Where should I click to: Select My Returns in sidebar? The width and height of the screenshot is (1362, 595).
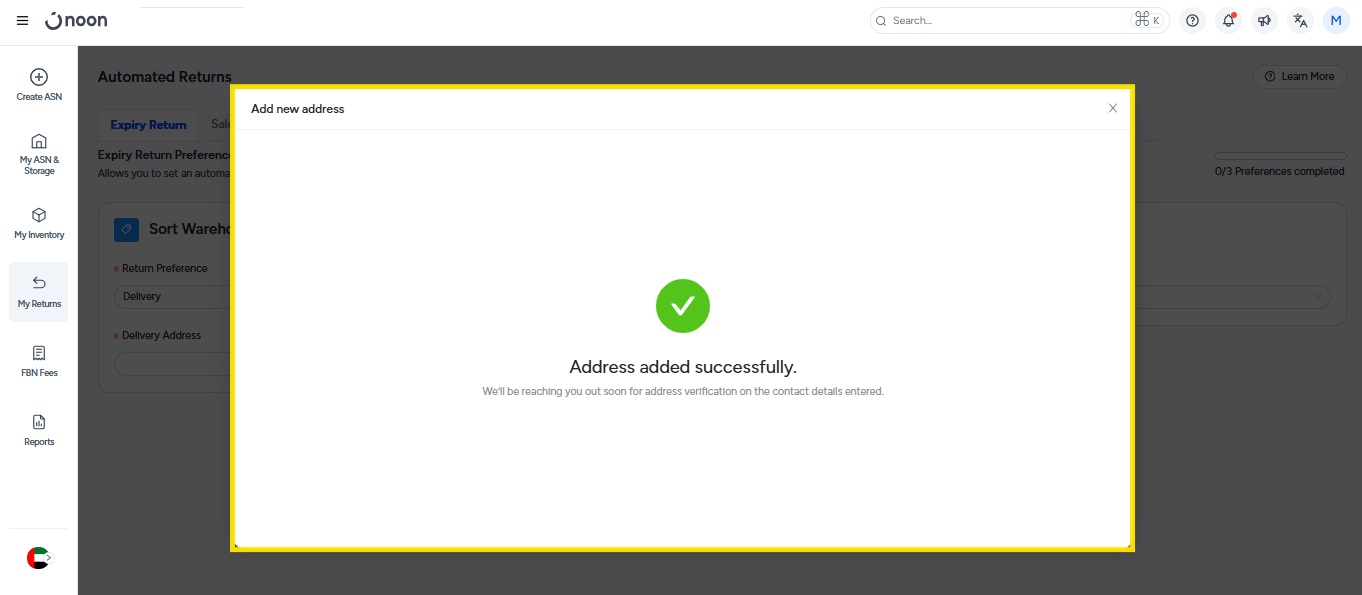coord(39,292)
